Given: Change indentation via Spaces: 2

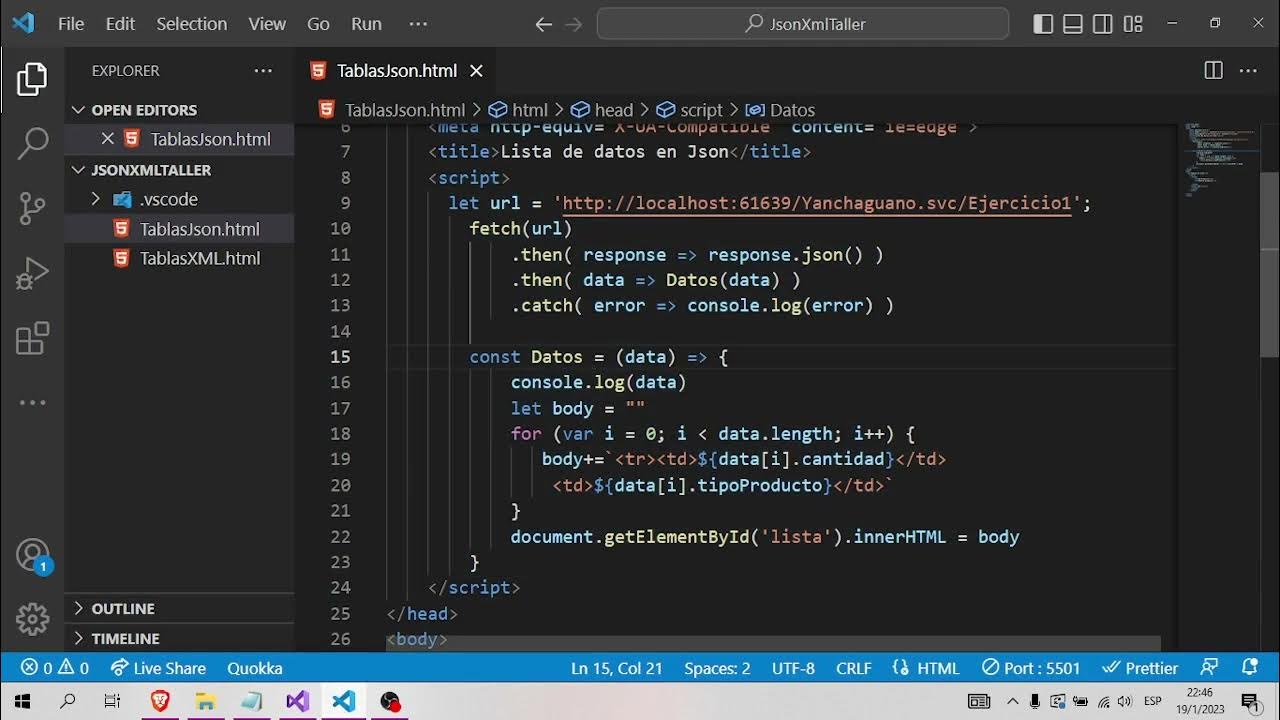Looking at the screenshot, I should (x=717, y=668).
